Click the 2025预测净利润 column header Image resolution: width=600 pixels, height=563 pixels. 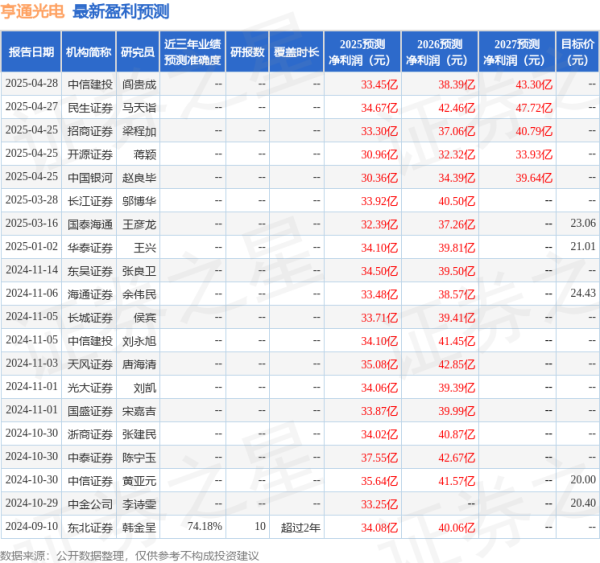[362, 52]
